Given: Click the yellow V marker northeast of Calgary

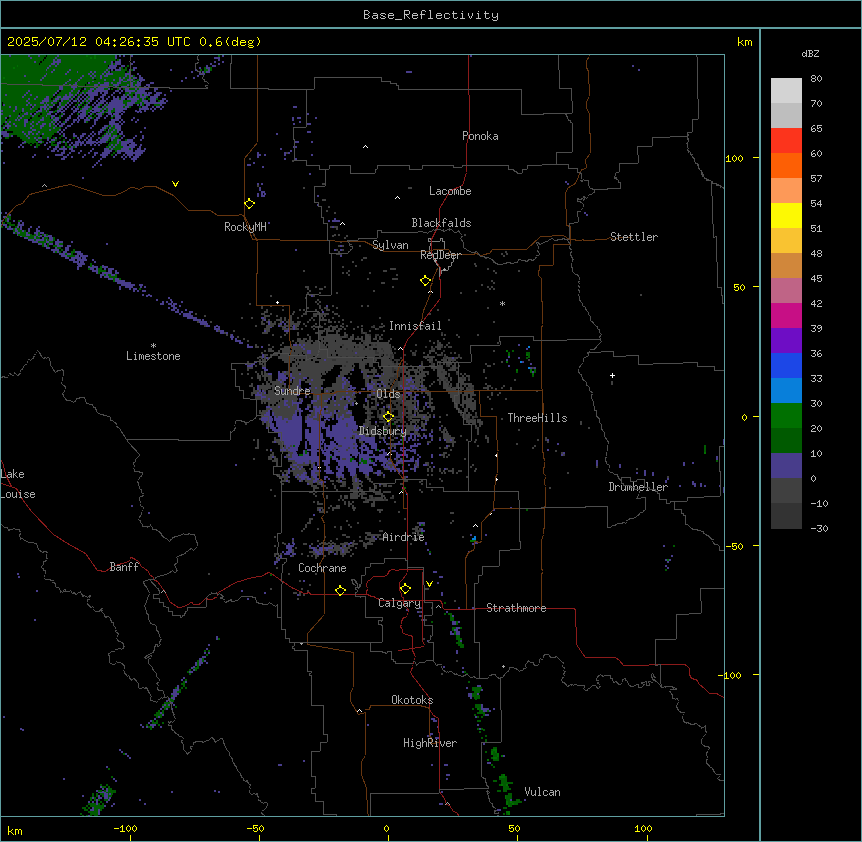Looking at the screenshot, I should 429,584.
